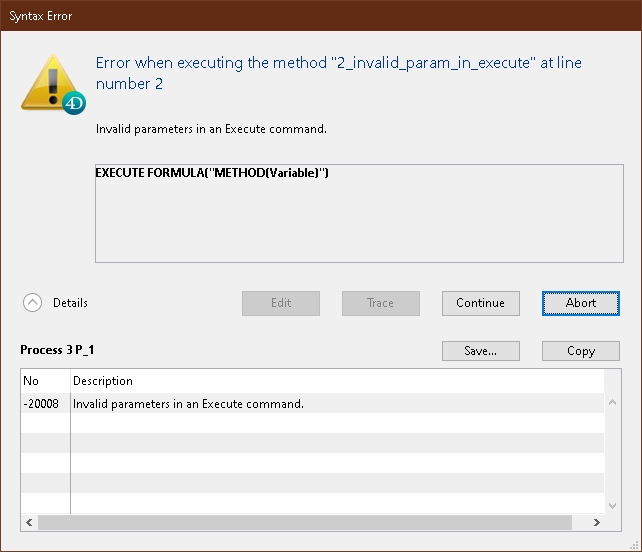This screenshot has width=642, height=552.
Task: Click Continue to resume execution
Action: (x=480, y=303)
